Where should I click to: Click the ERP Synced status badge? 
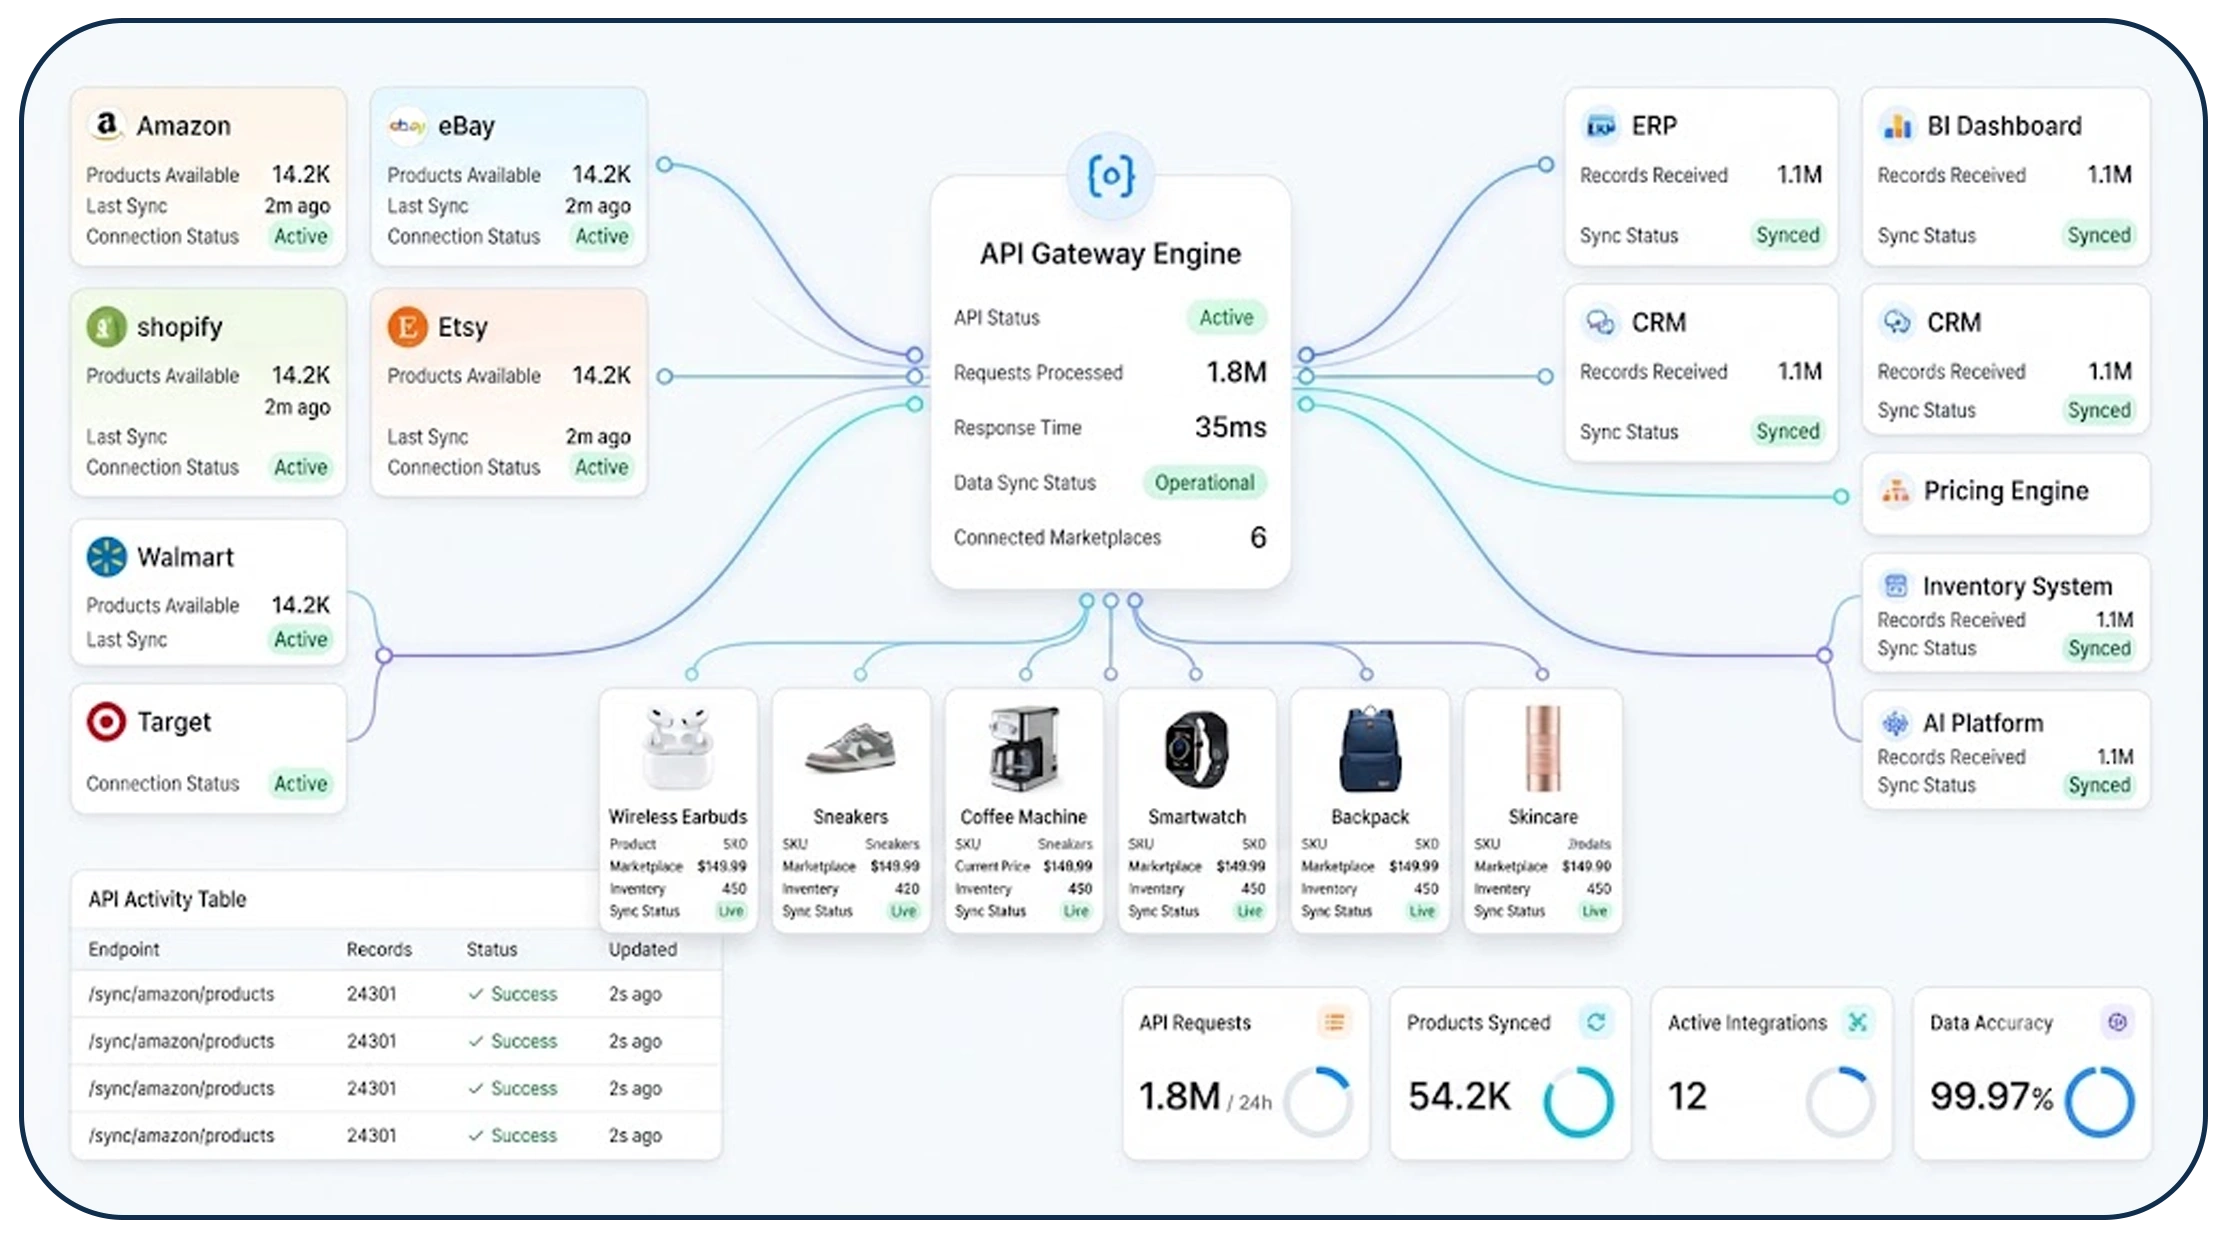(x=1788, y=236)
